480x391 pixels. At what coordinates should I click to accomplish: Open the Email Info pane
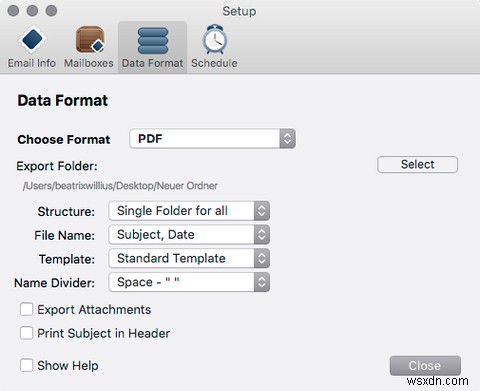(x=32, y=47)
